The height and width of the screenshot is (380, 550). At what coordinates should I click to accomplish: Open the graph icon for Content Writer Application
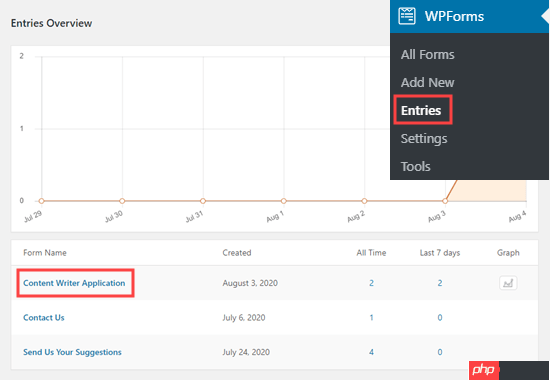coord(508,283)
